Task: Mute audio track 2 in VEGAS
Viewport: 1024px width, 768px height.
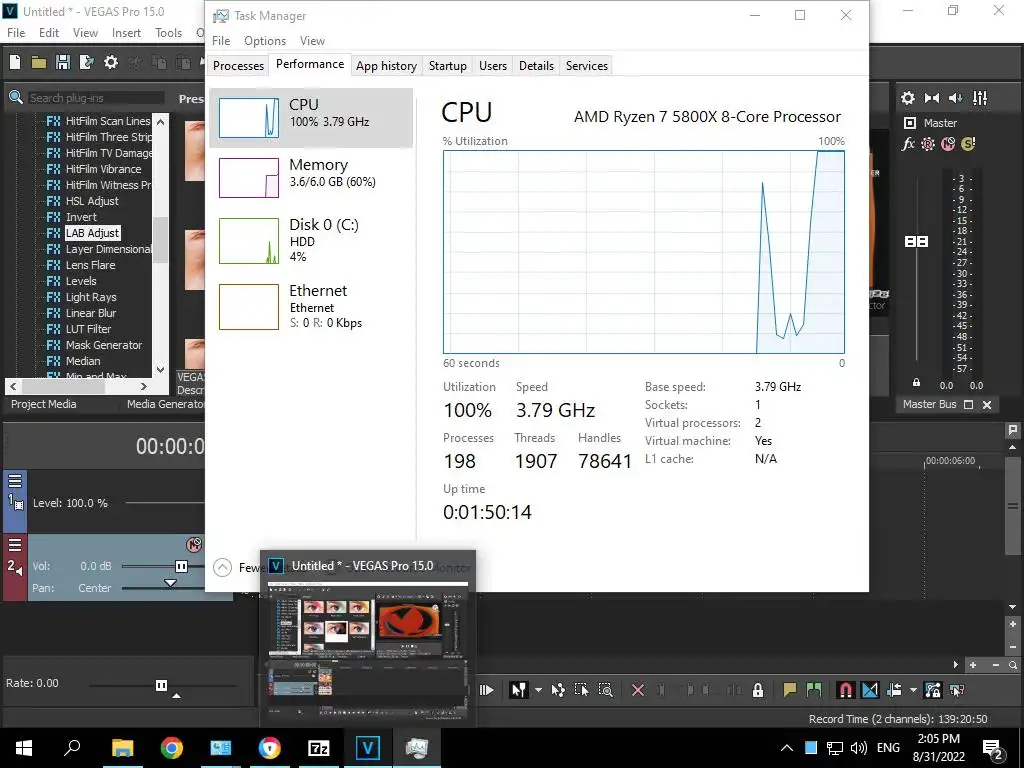Action: pyautogui.click(x=194, y=545)
